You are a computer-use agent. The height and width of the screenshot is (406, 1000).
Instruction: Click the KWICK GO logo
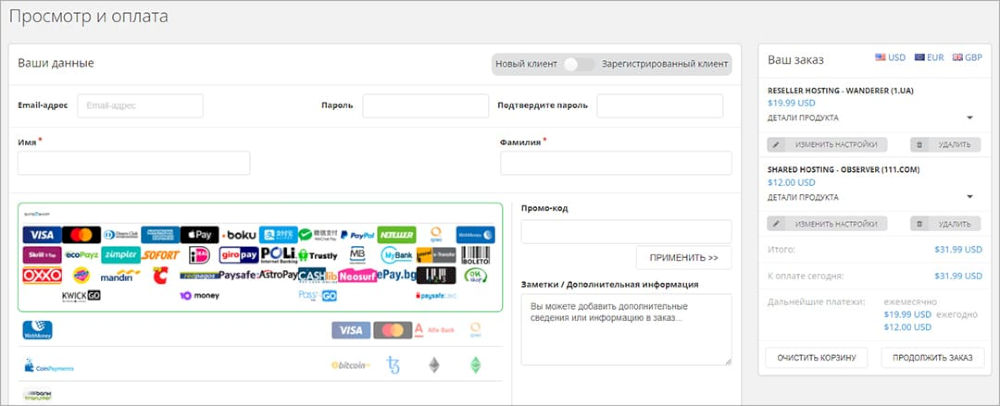click(81, 296)
